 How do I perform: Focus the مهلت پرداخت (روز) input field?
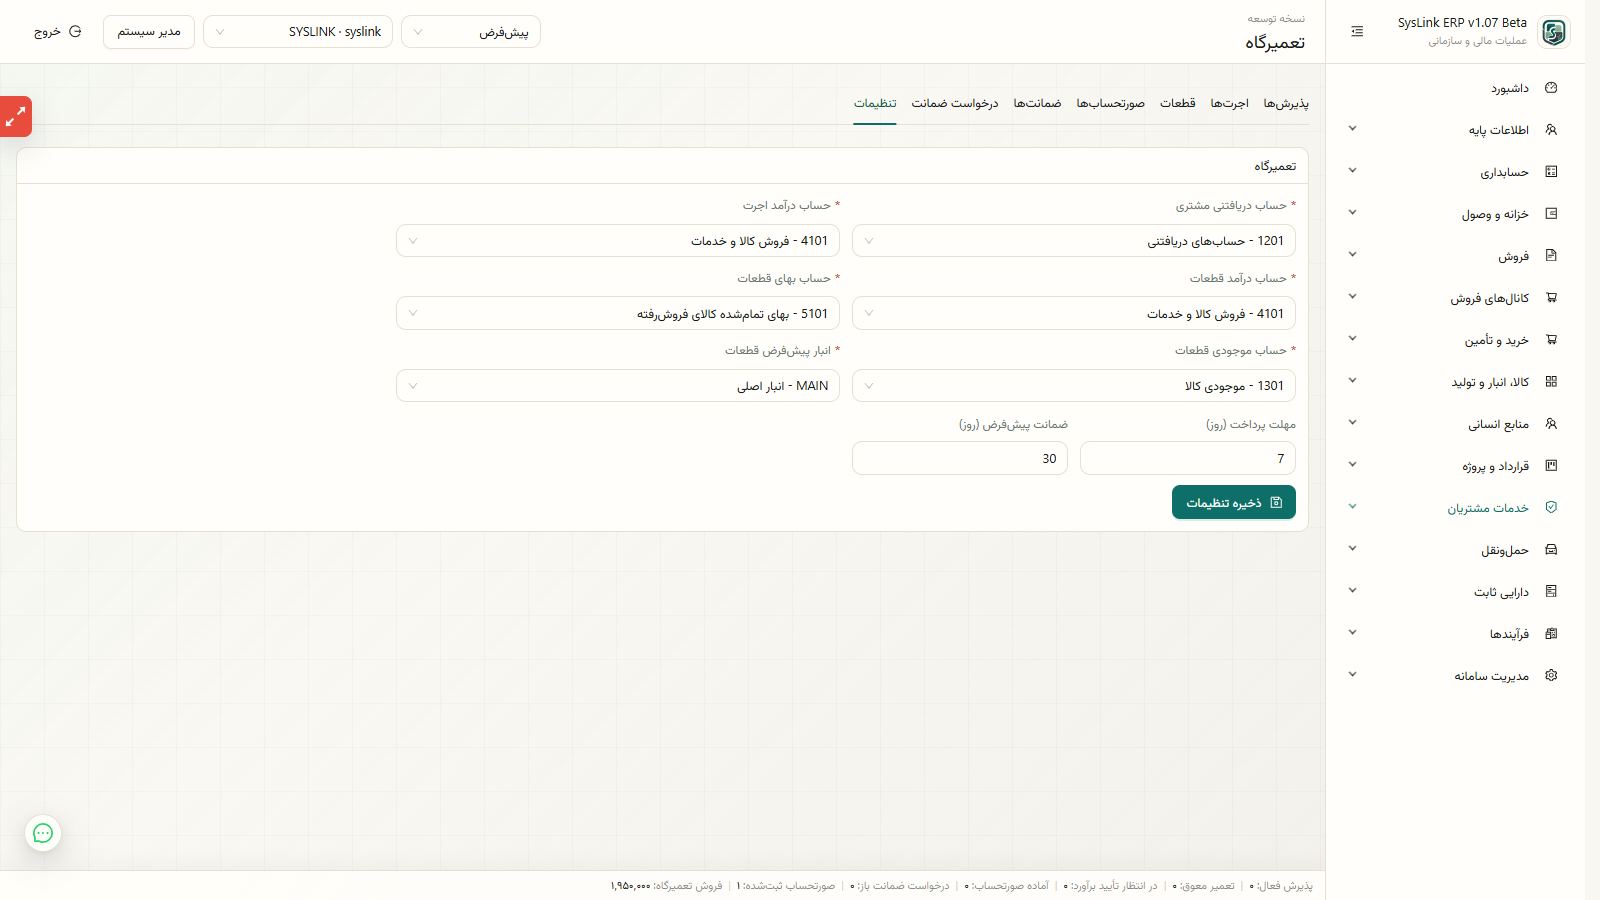(x=1188, y=458)
